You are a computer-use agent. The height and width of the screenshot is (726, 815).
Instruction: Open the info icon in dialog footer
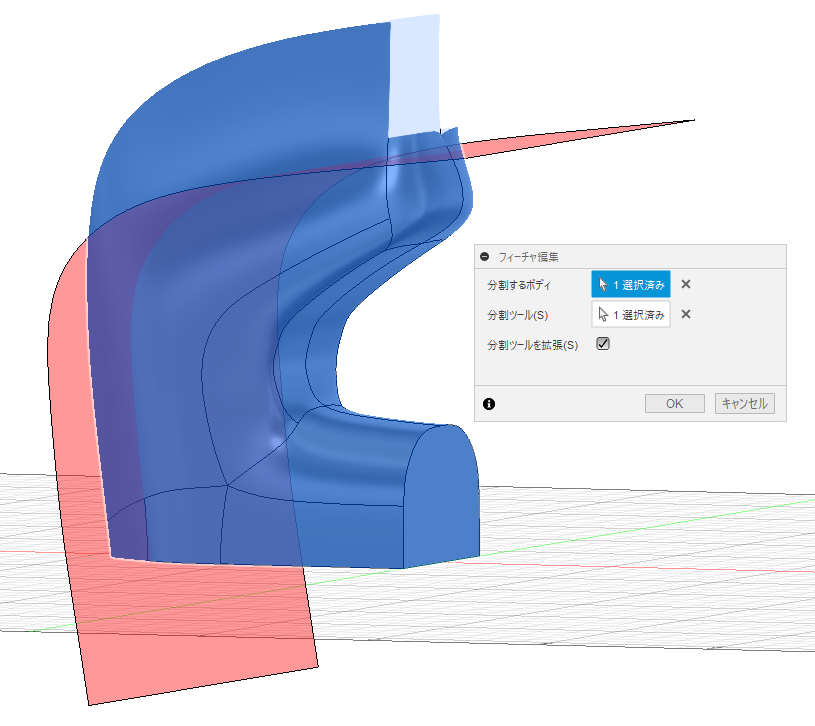(x=489, y=404)
